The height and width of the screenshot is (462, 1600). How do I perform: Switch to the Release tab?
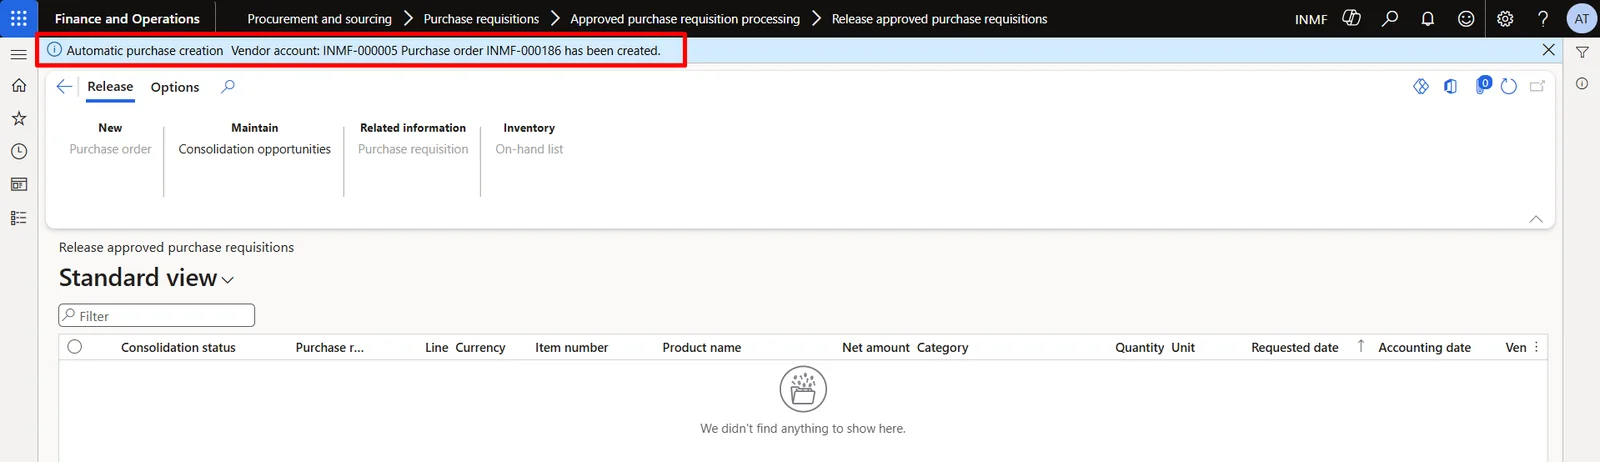[110, 87]
